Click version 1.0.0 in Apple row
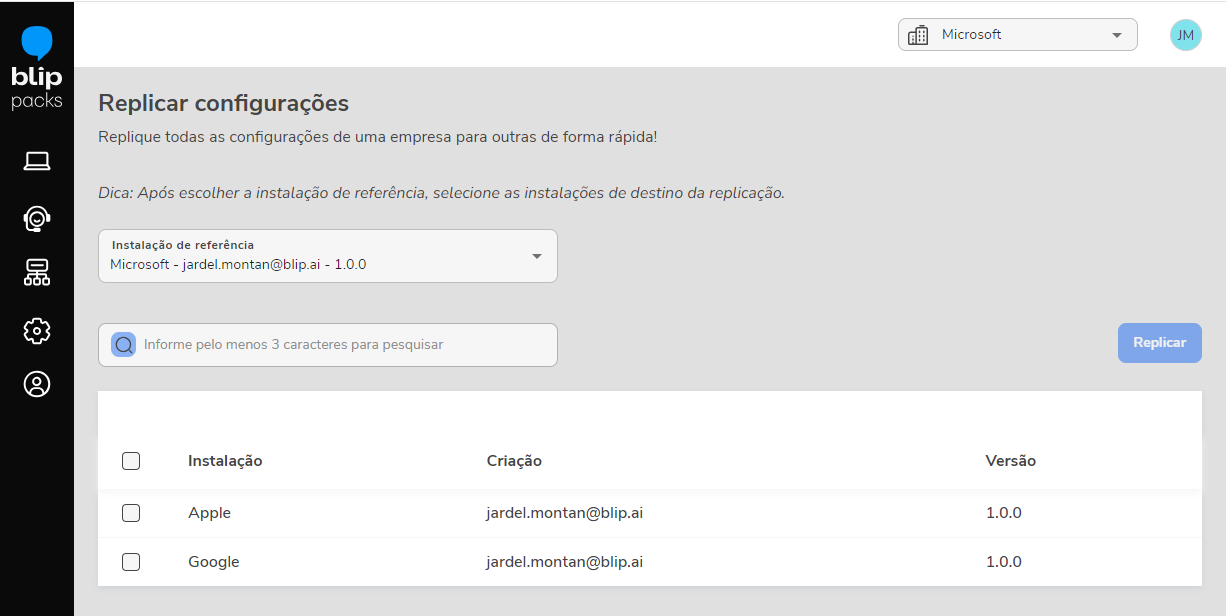The height and width of the screenshot is (616, 1226). coord(1004,513)
